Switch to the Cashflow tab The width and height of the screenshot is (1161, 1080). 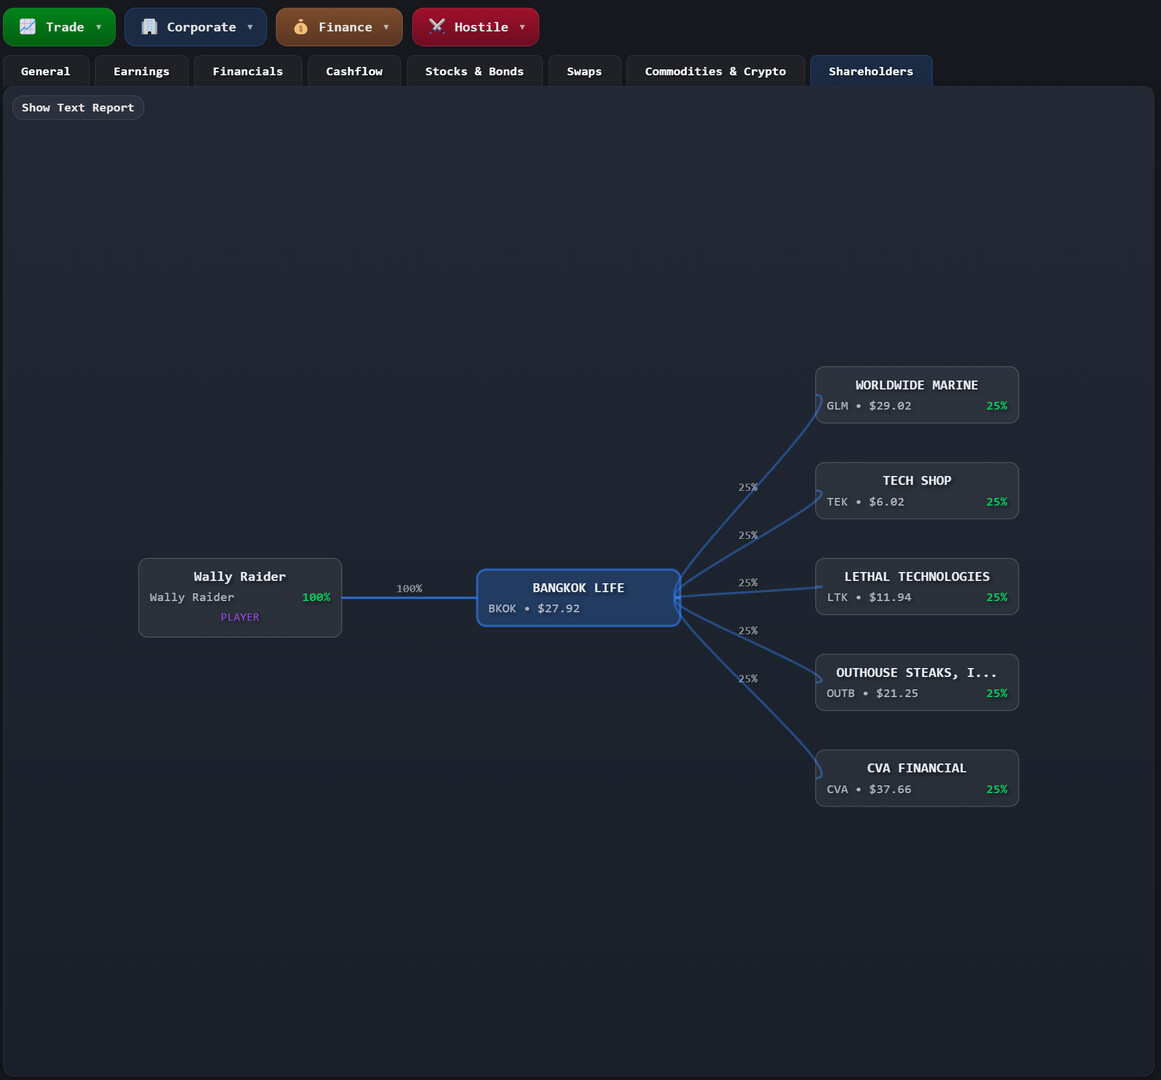[x=353, y=71]
